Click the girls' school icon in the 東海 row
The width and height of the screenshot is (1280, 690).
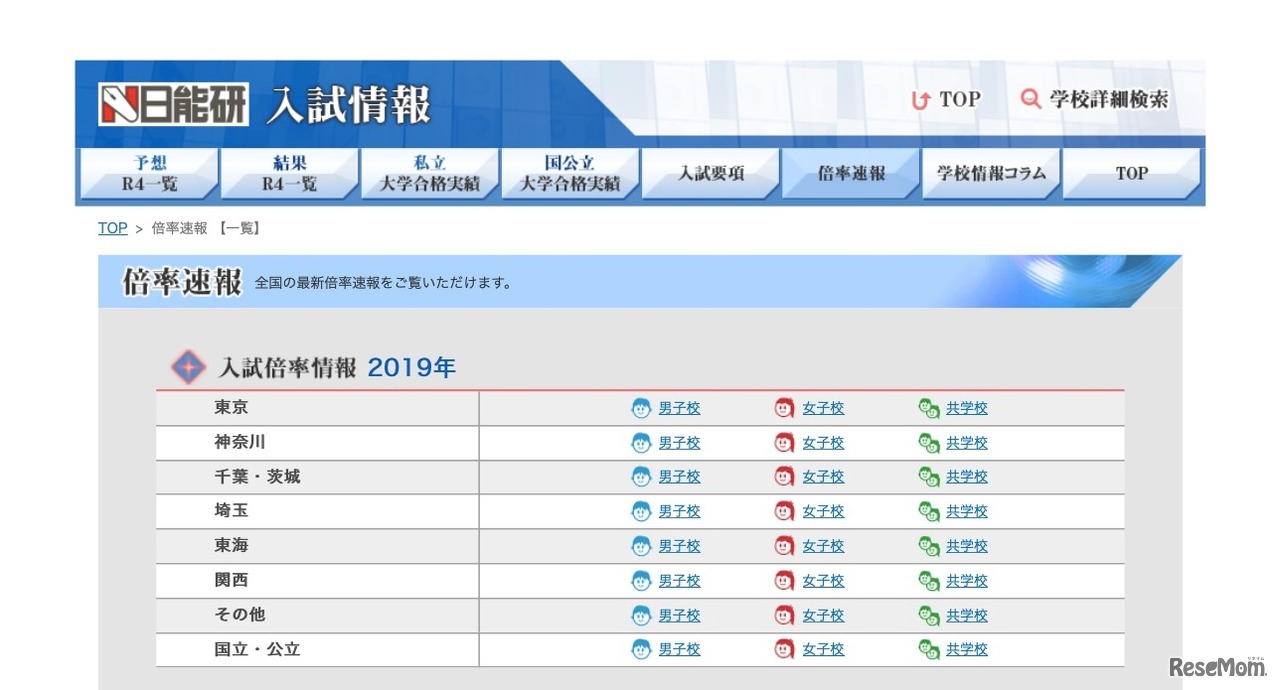click(785, 546)
